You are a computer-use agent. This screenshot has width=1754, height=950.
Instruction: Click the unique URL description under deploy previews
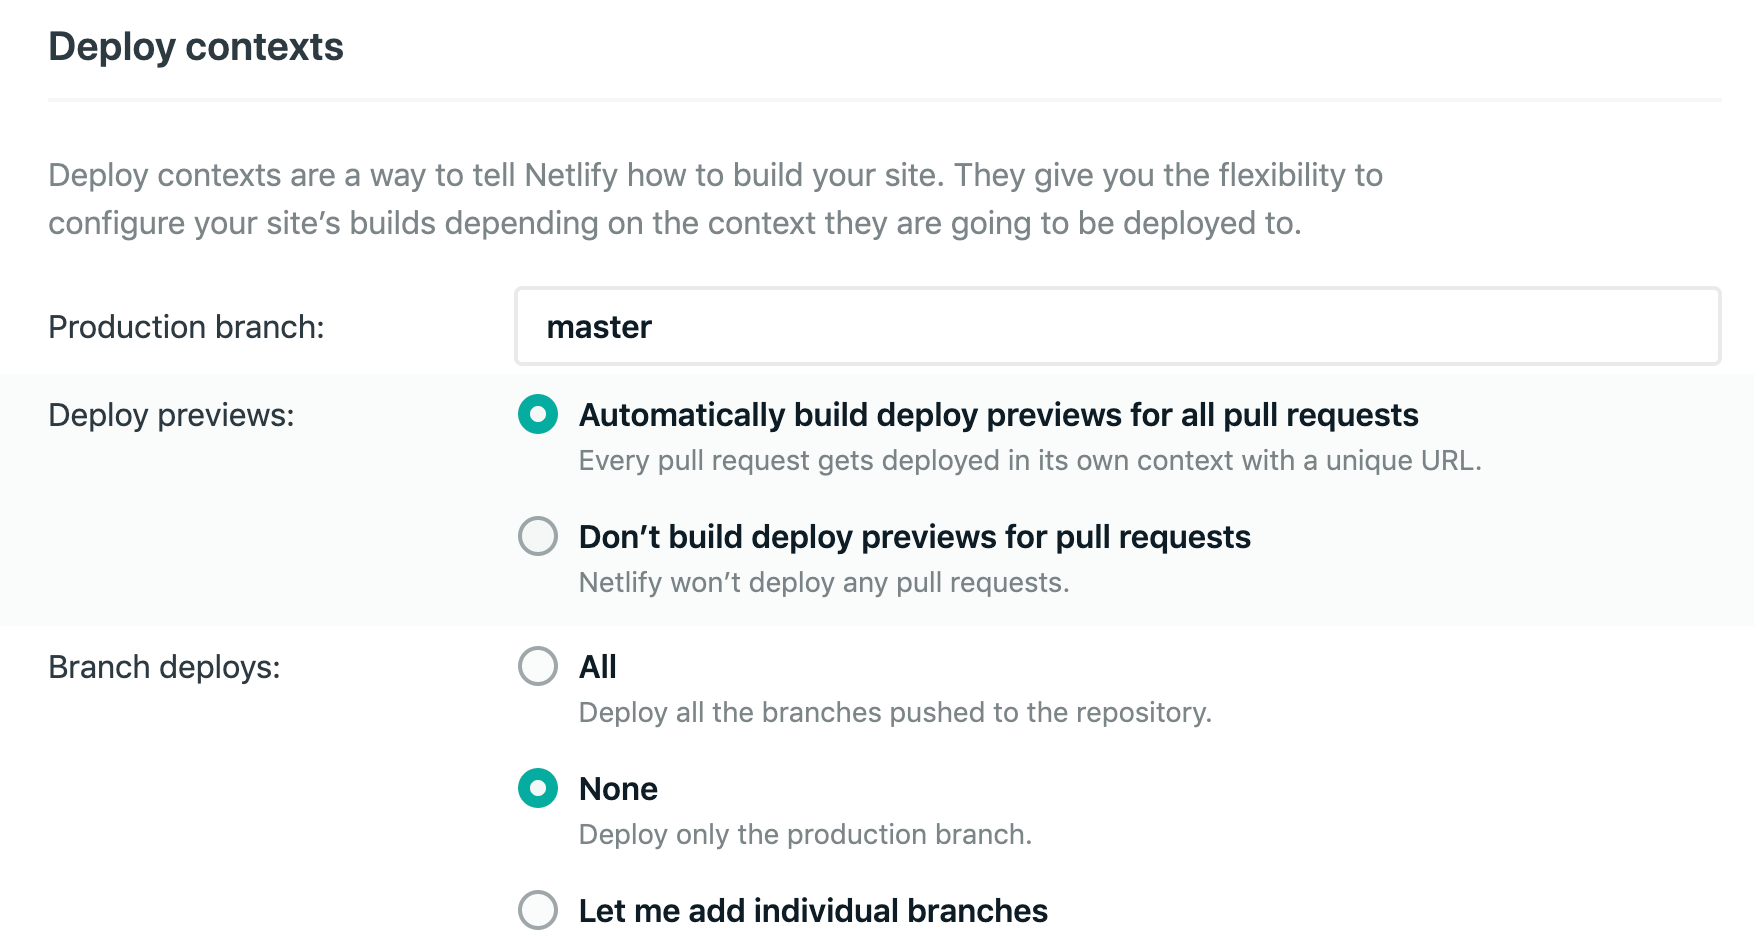1030,460
